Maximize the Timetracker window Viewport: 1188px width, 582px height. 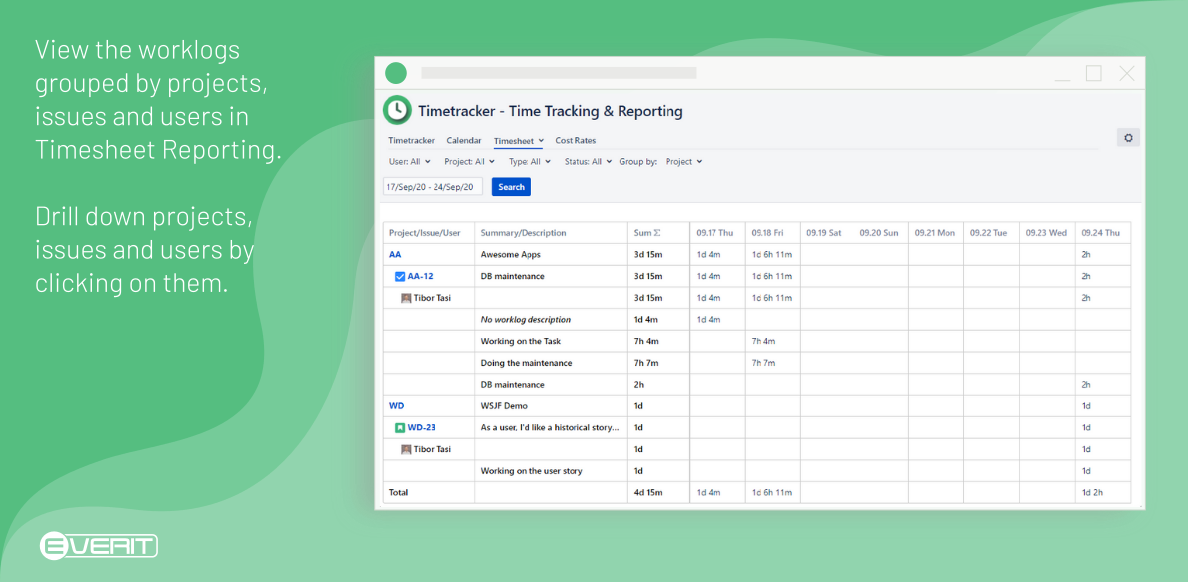click(x=1093, y=74)
